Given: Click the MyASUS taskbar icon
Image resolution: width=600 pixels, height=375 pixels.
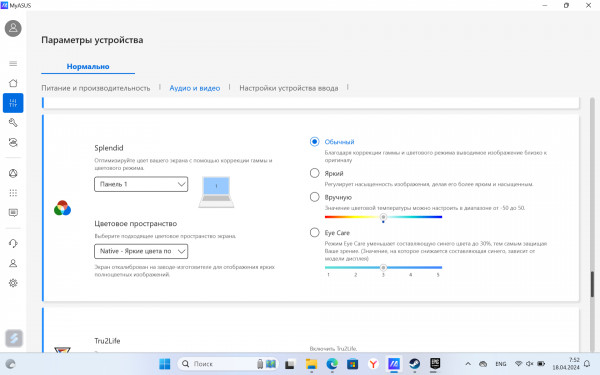Looking at the screenshot, I should click(394, 364).
